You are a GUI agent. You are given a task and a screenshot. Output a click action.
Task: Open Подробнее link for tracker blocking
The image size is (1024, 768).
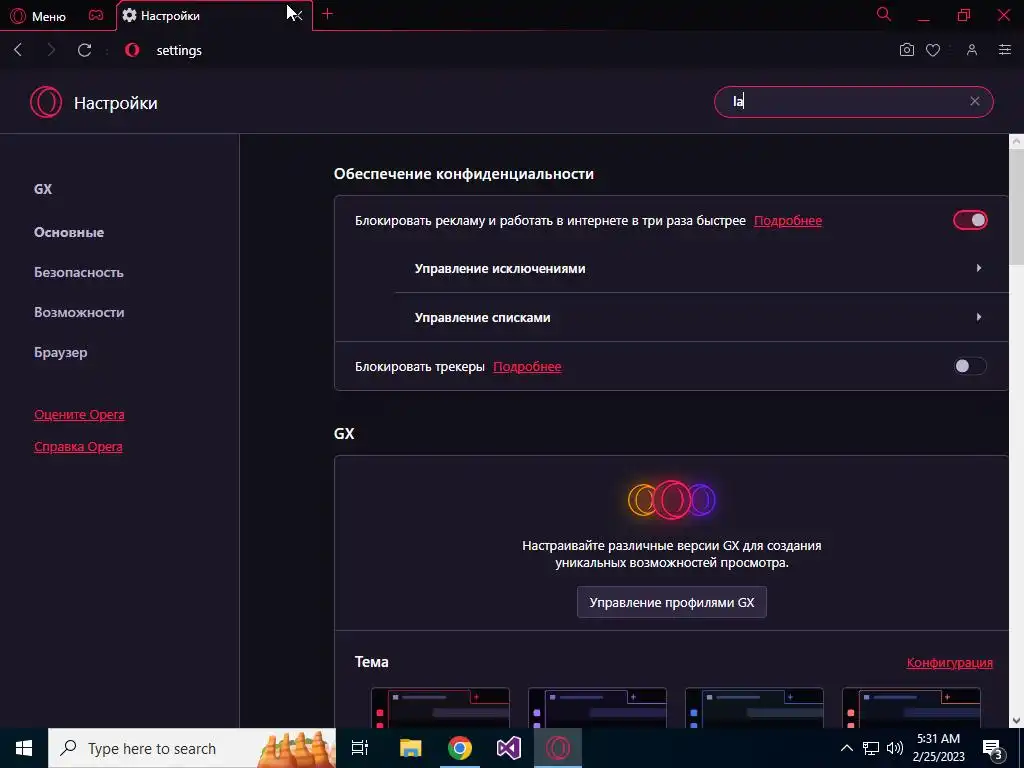tap(527, 366)
